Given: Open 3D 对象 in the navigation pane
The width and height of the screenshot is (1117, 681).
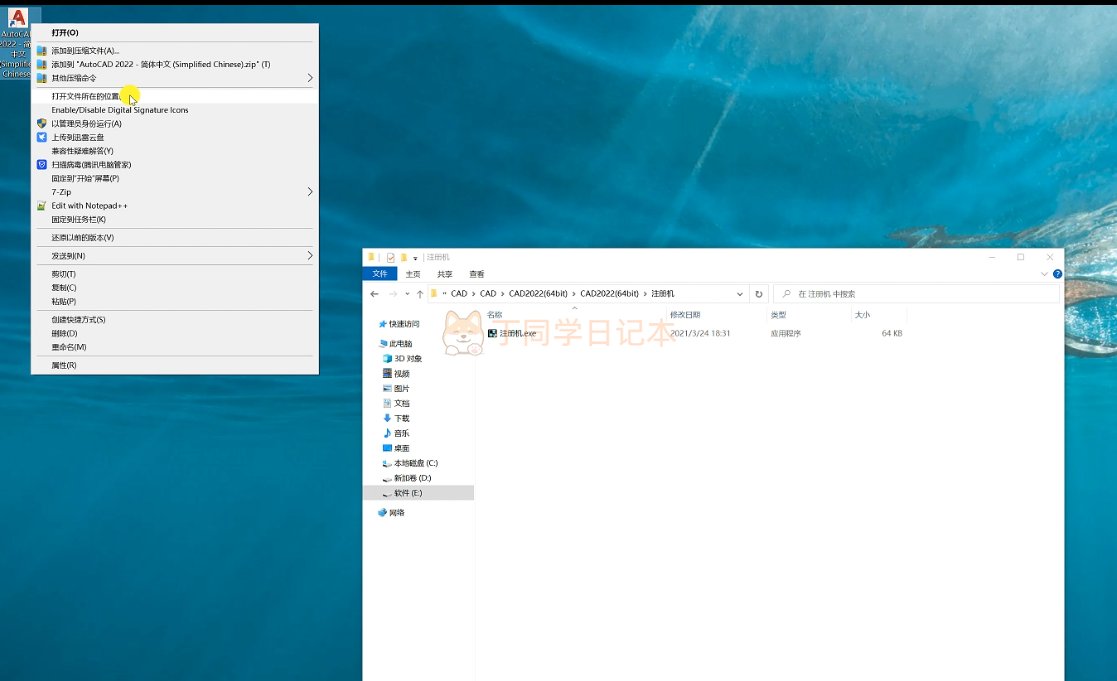Looking at the screenshot, I should (407, 358).
